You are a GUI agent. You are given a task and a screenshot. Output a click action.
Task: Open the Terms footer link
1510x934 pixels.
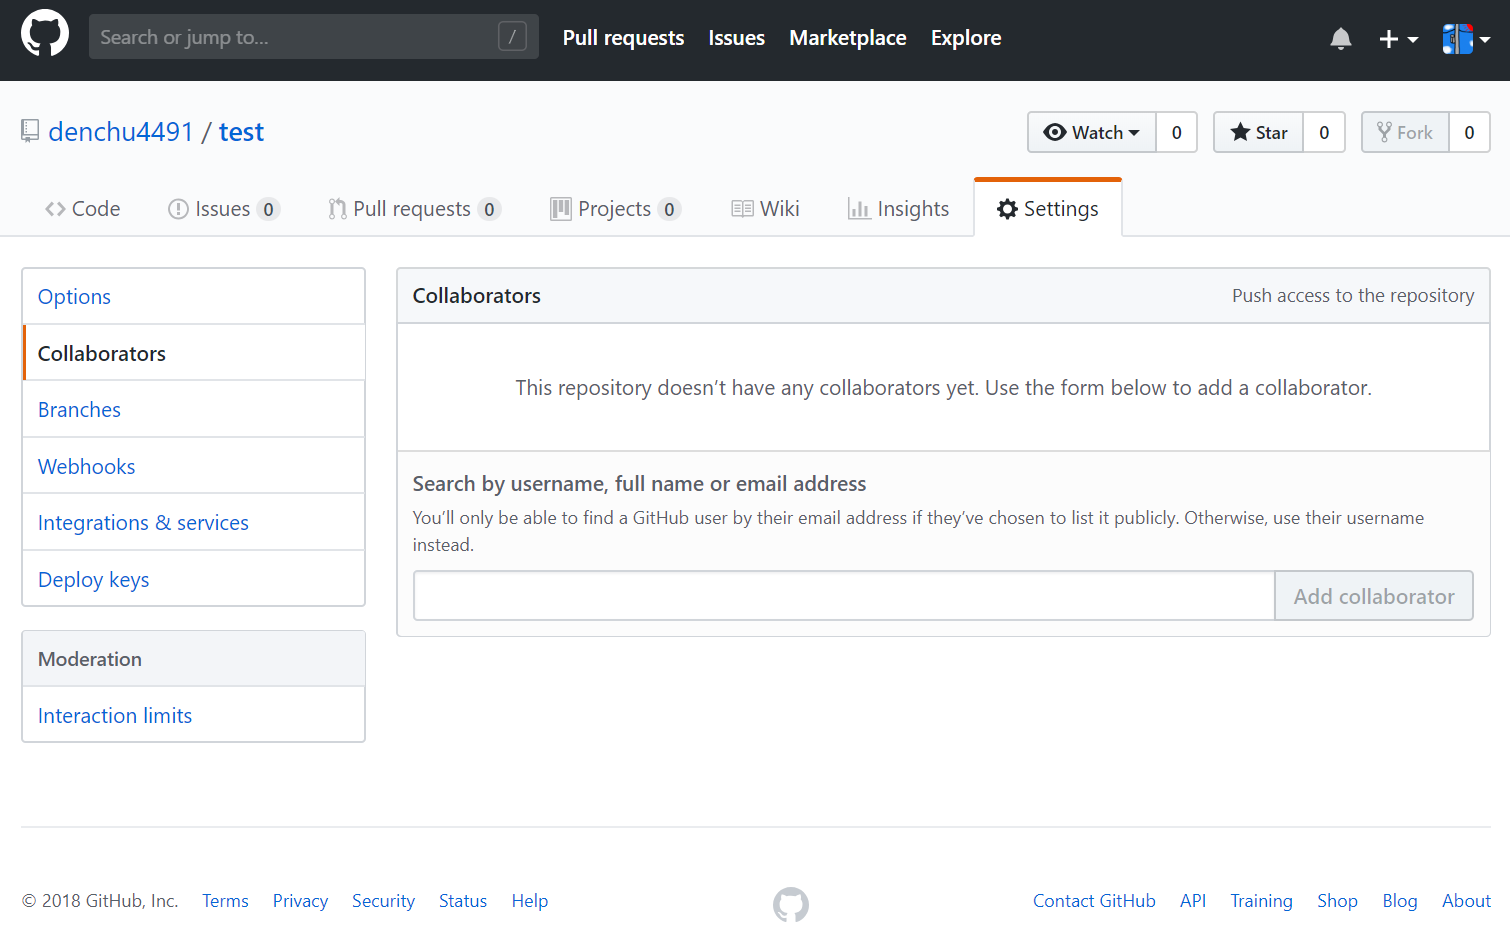[x=225, y=901]
